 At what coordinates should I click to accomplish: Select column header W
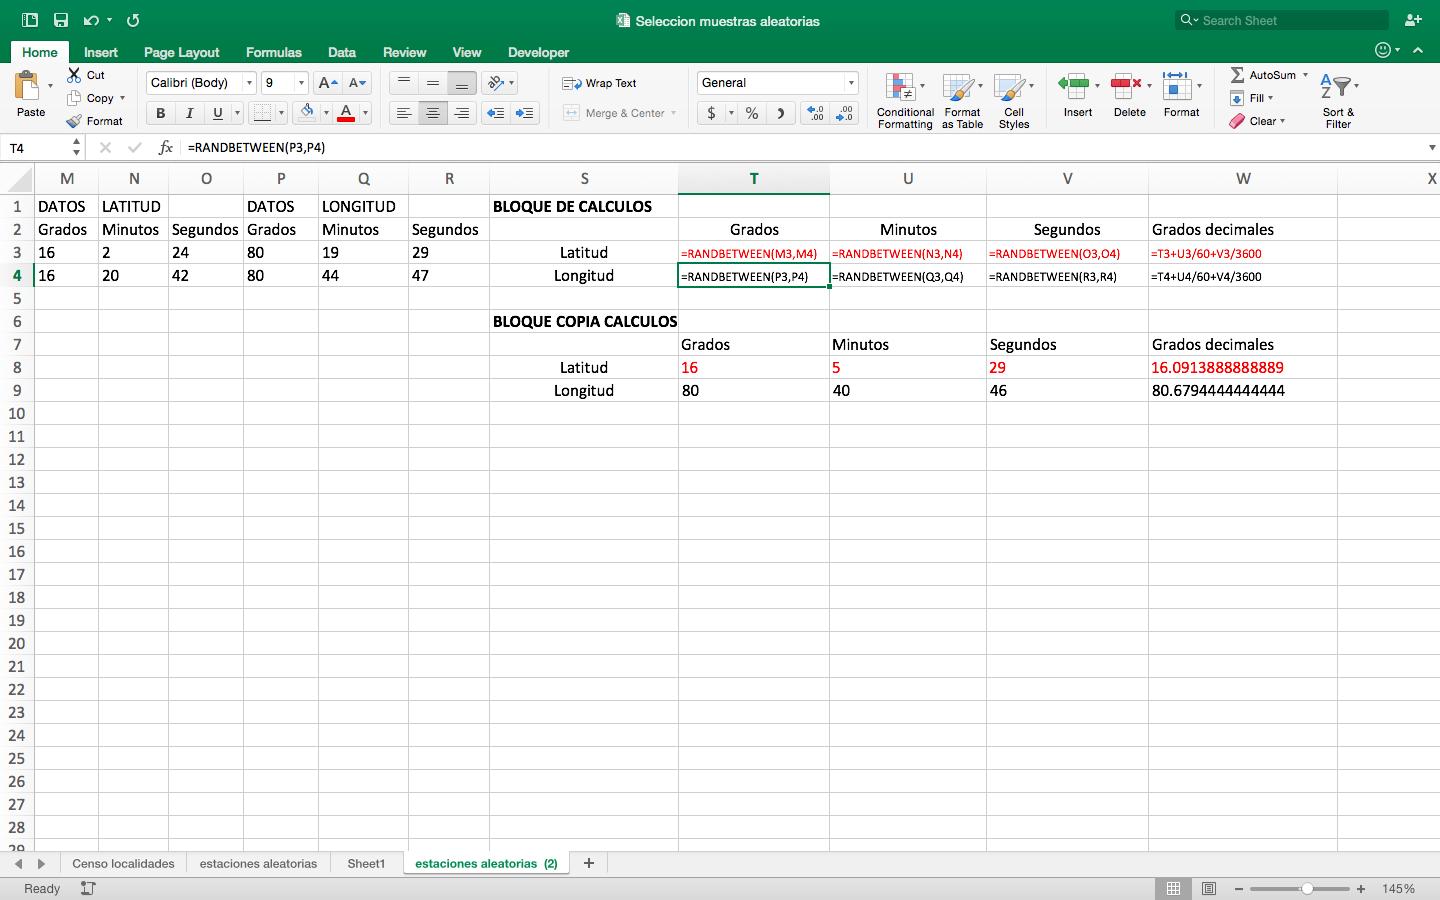coord(1243,178)
